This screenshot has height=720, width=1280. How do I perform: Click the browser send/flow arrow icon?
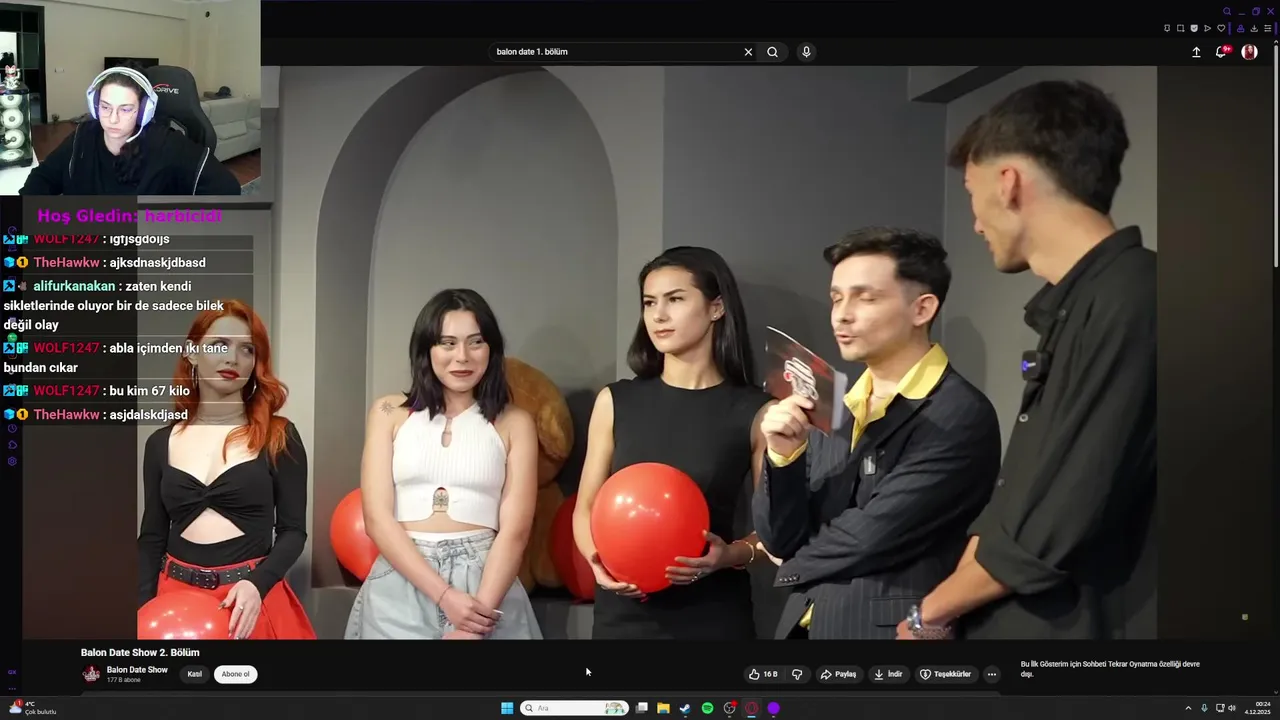1207,28
